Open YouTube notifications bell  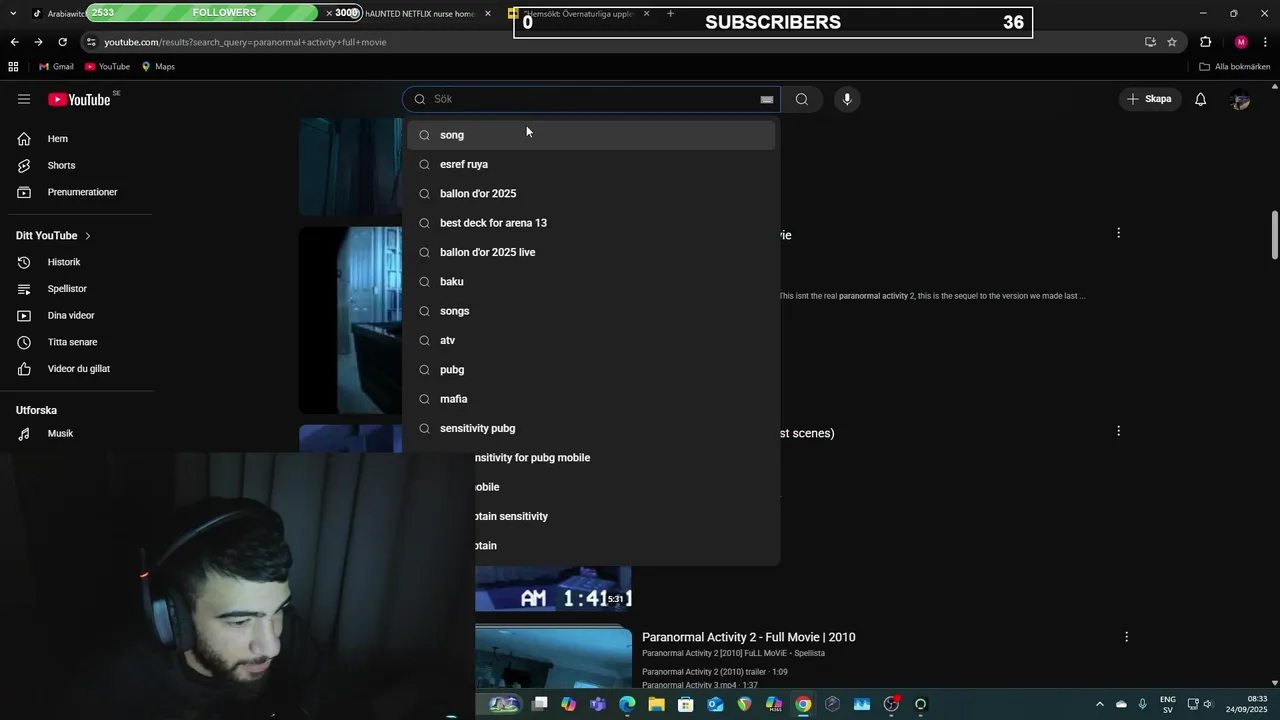(1200, 99)
